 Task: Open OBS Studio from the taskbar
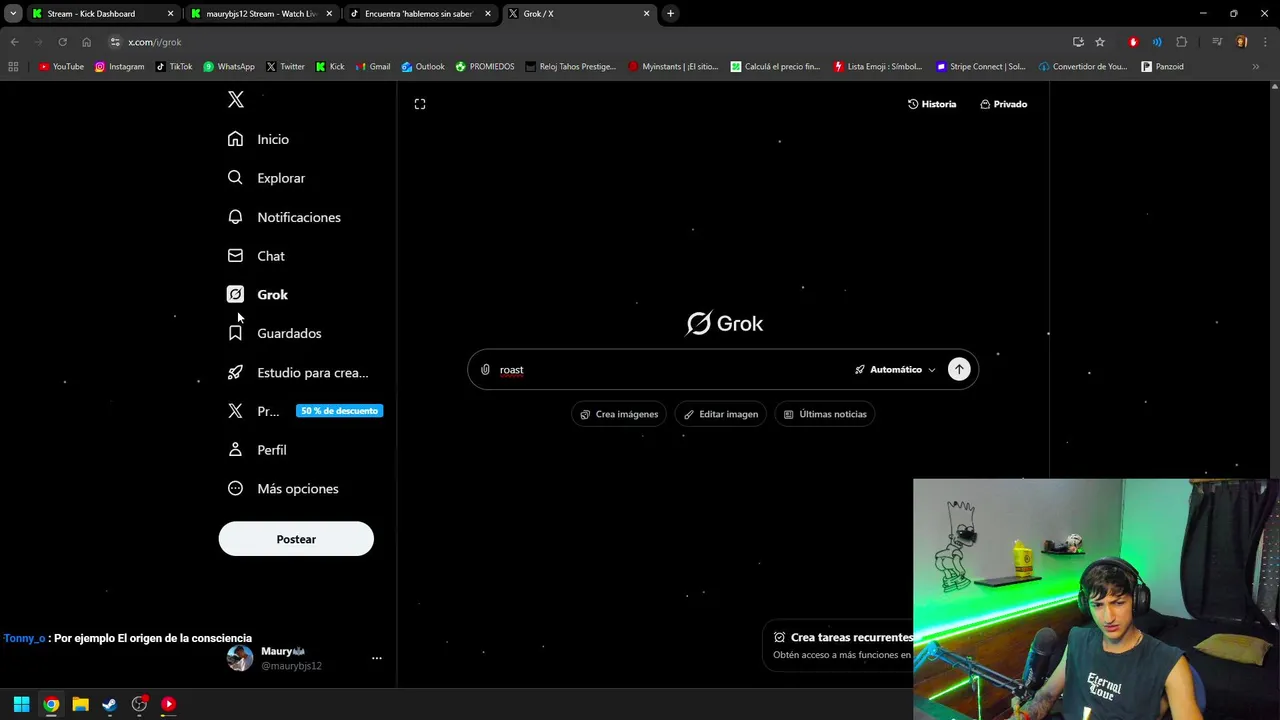pyautogui.click(x=139, y=704)
